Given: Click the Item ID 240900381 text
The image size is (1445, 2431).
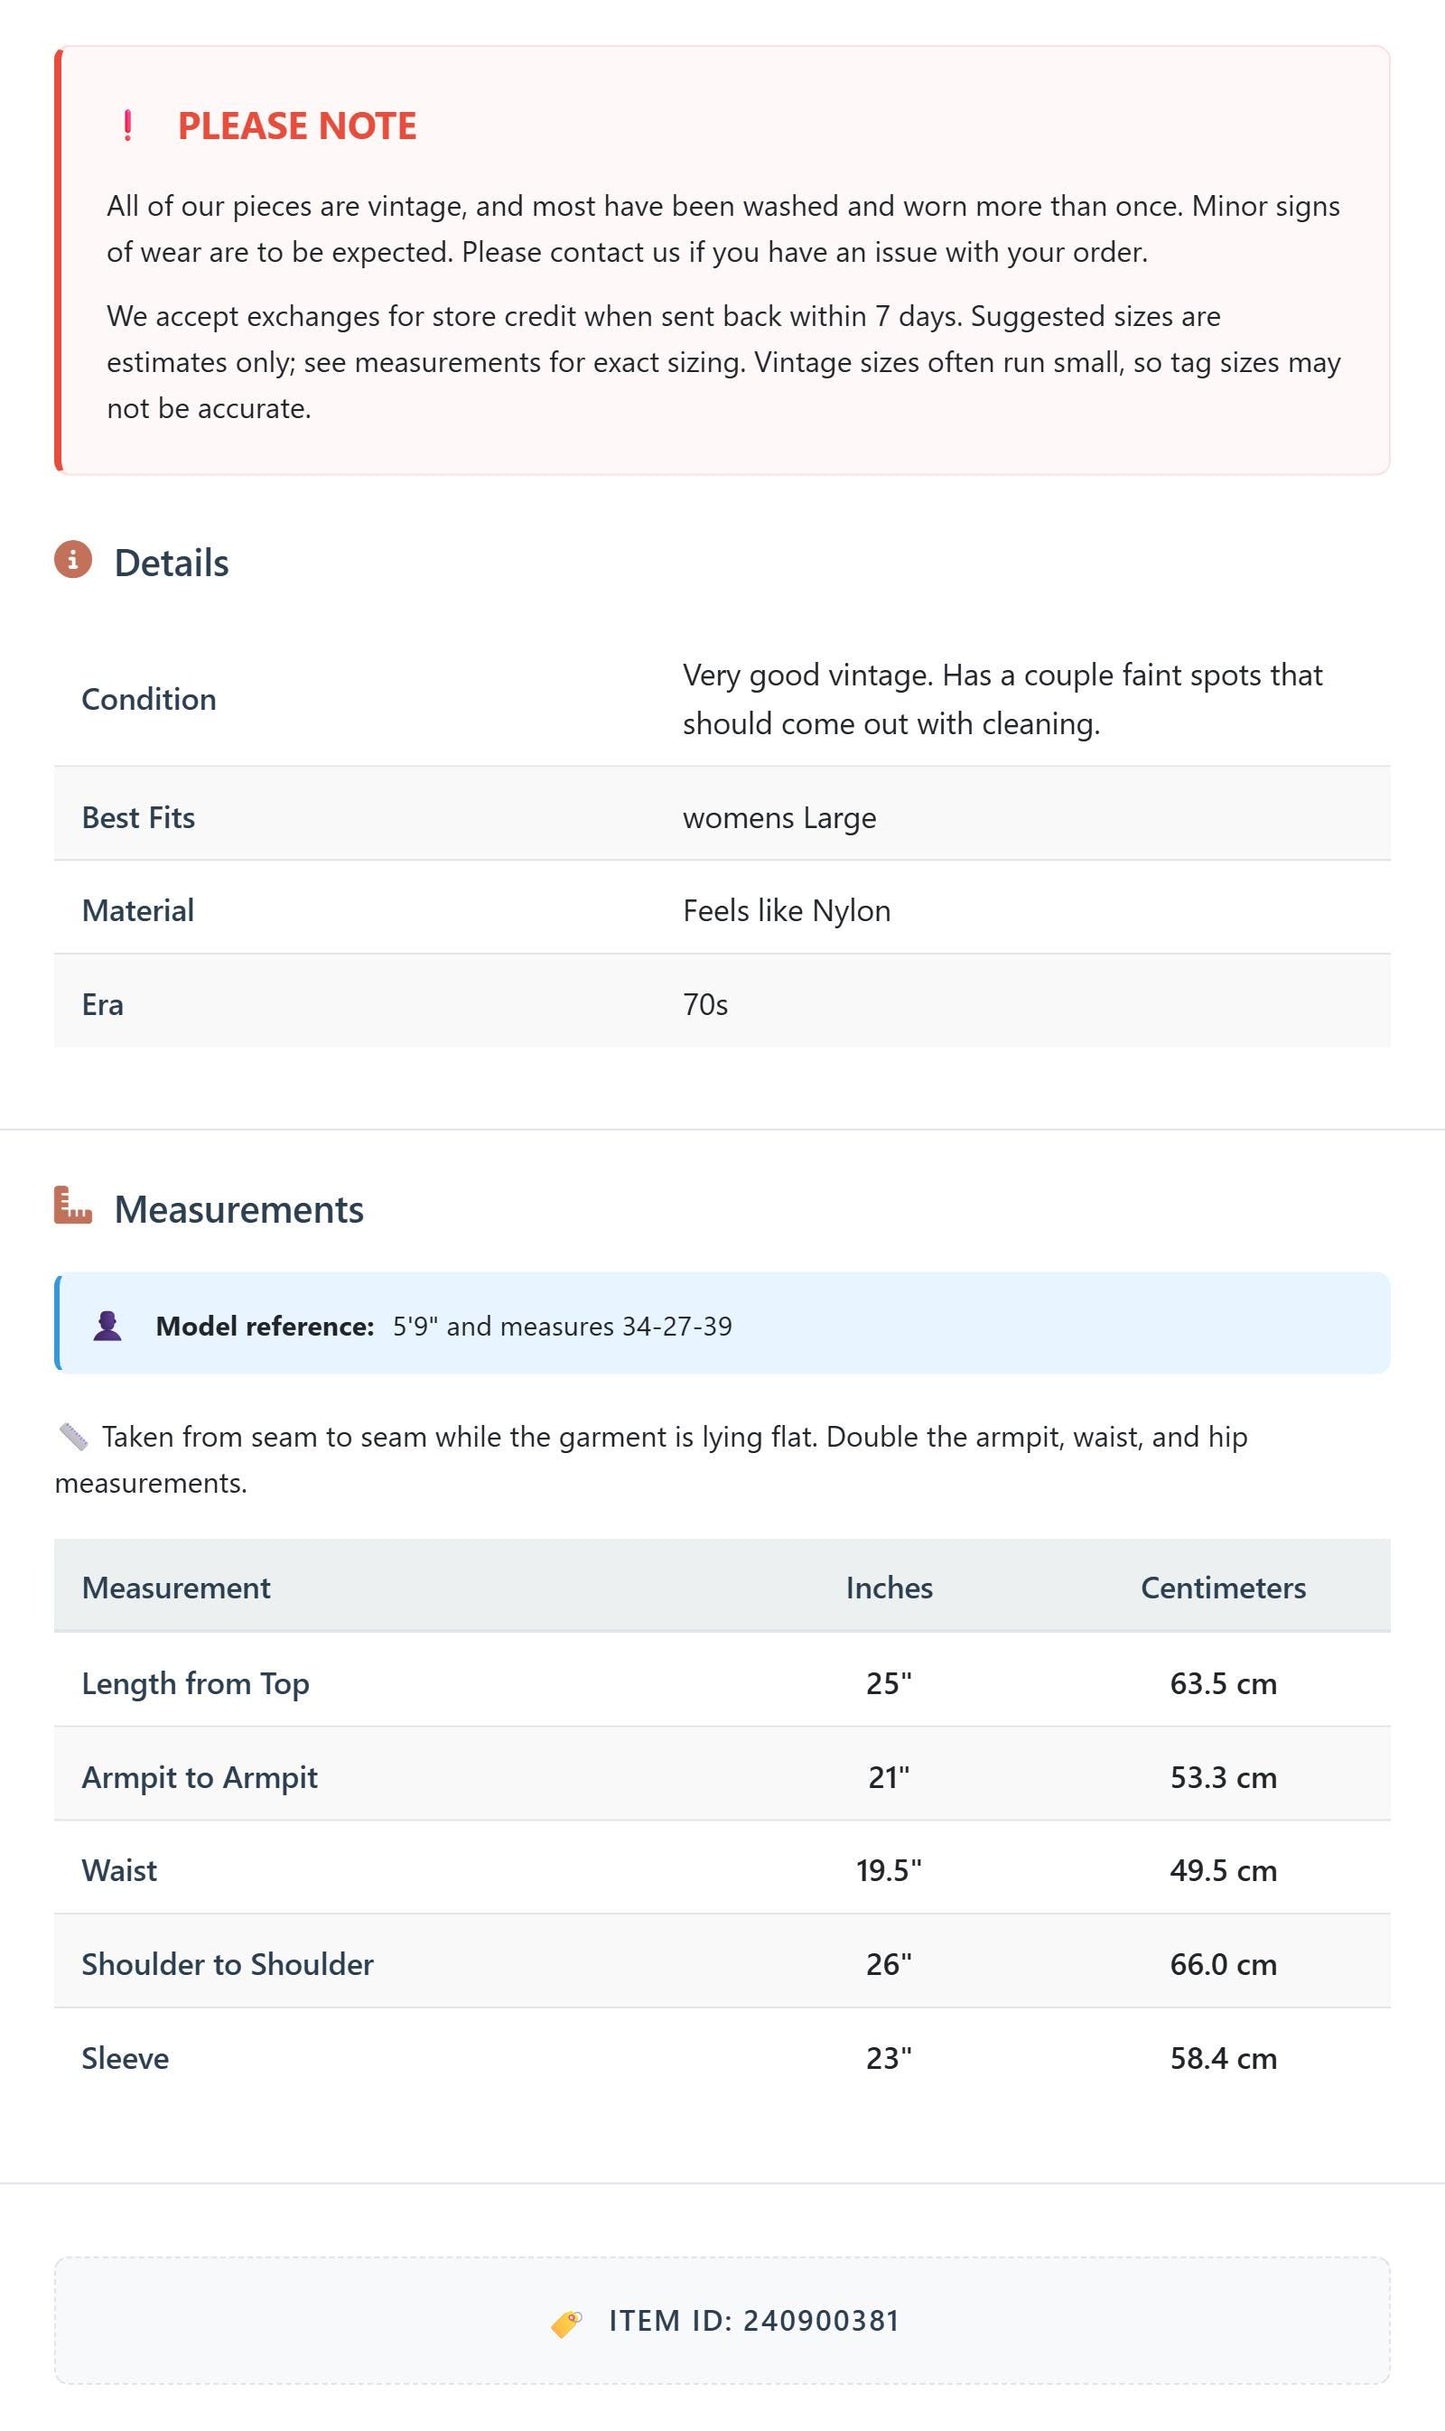Looking at the screenshot, I should (x=754, y=2321).
